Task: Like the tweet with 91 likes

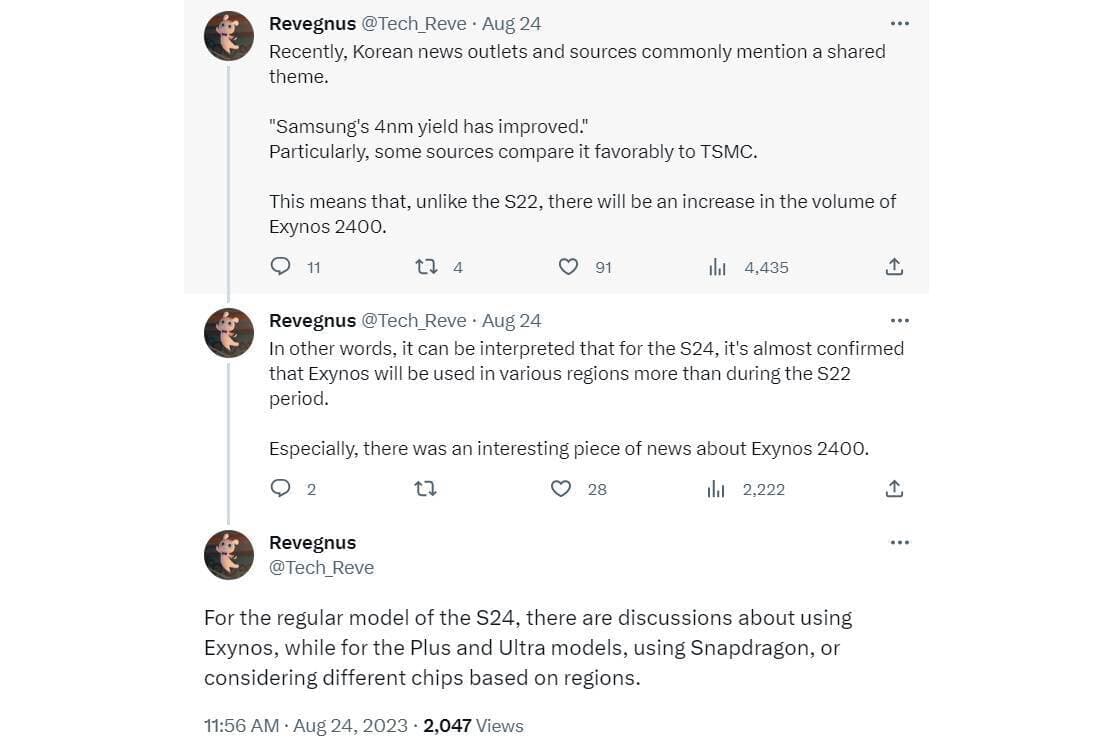Action: (x=568, y=267)
